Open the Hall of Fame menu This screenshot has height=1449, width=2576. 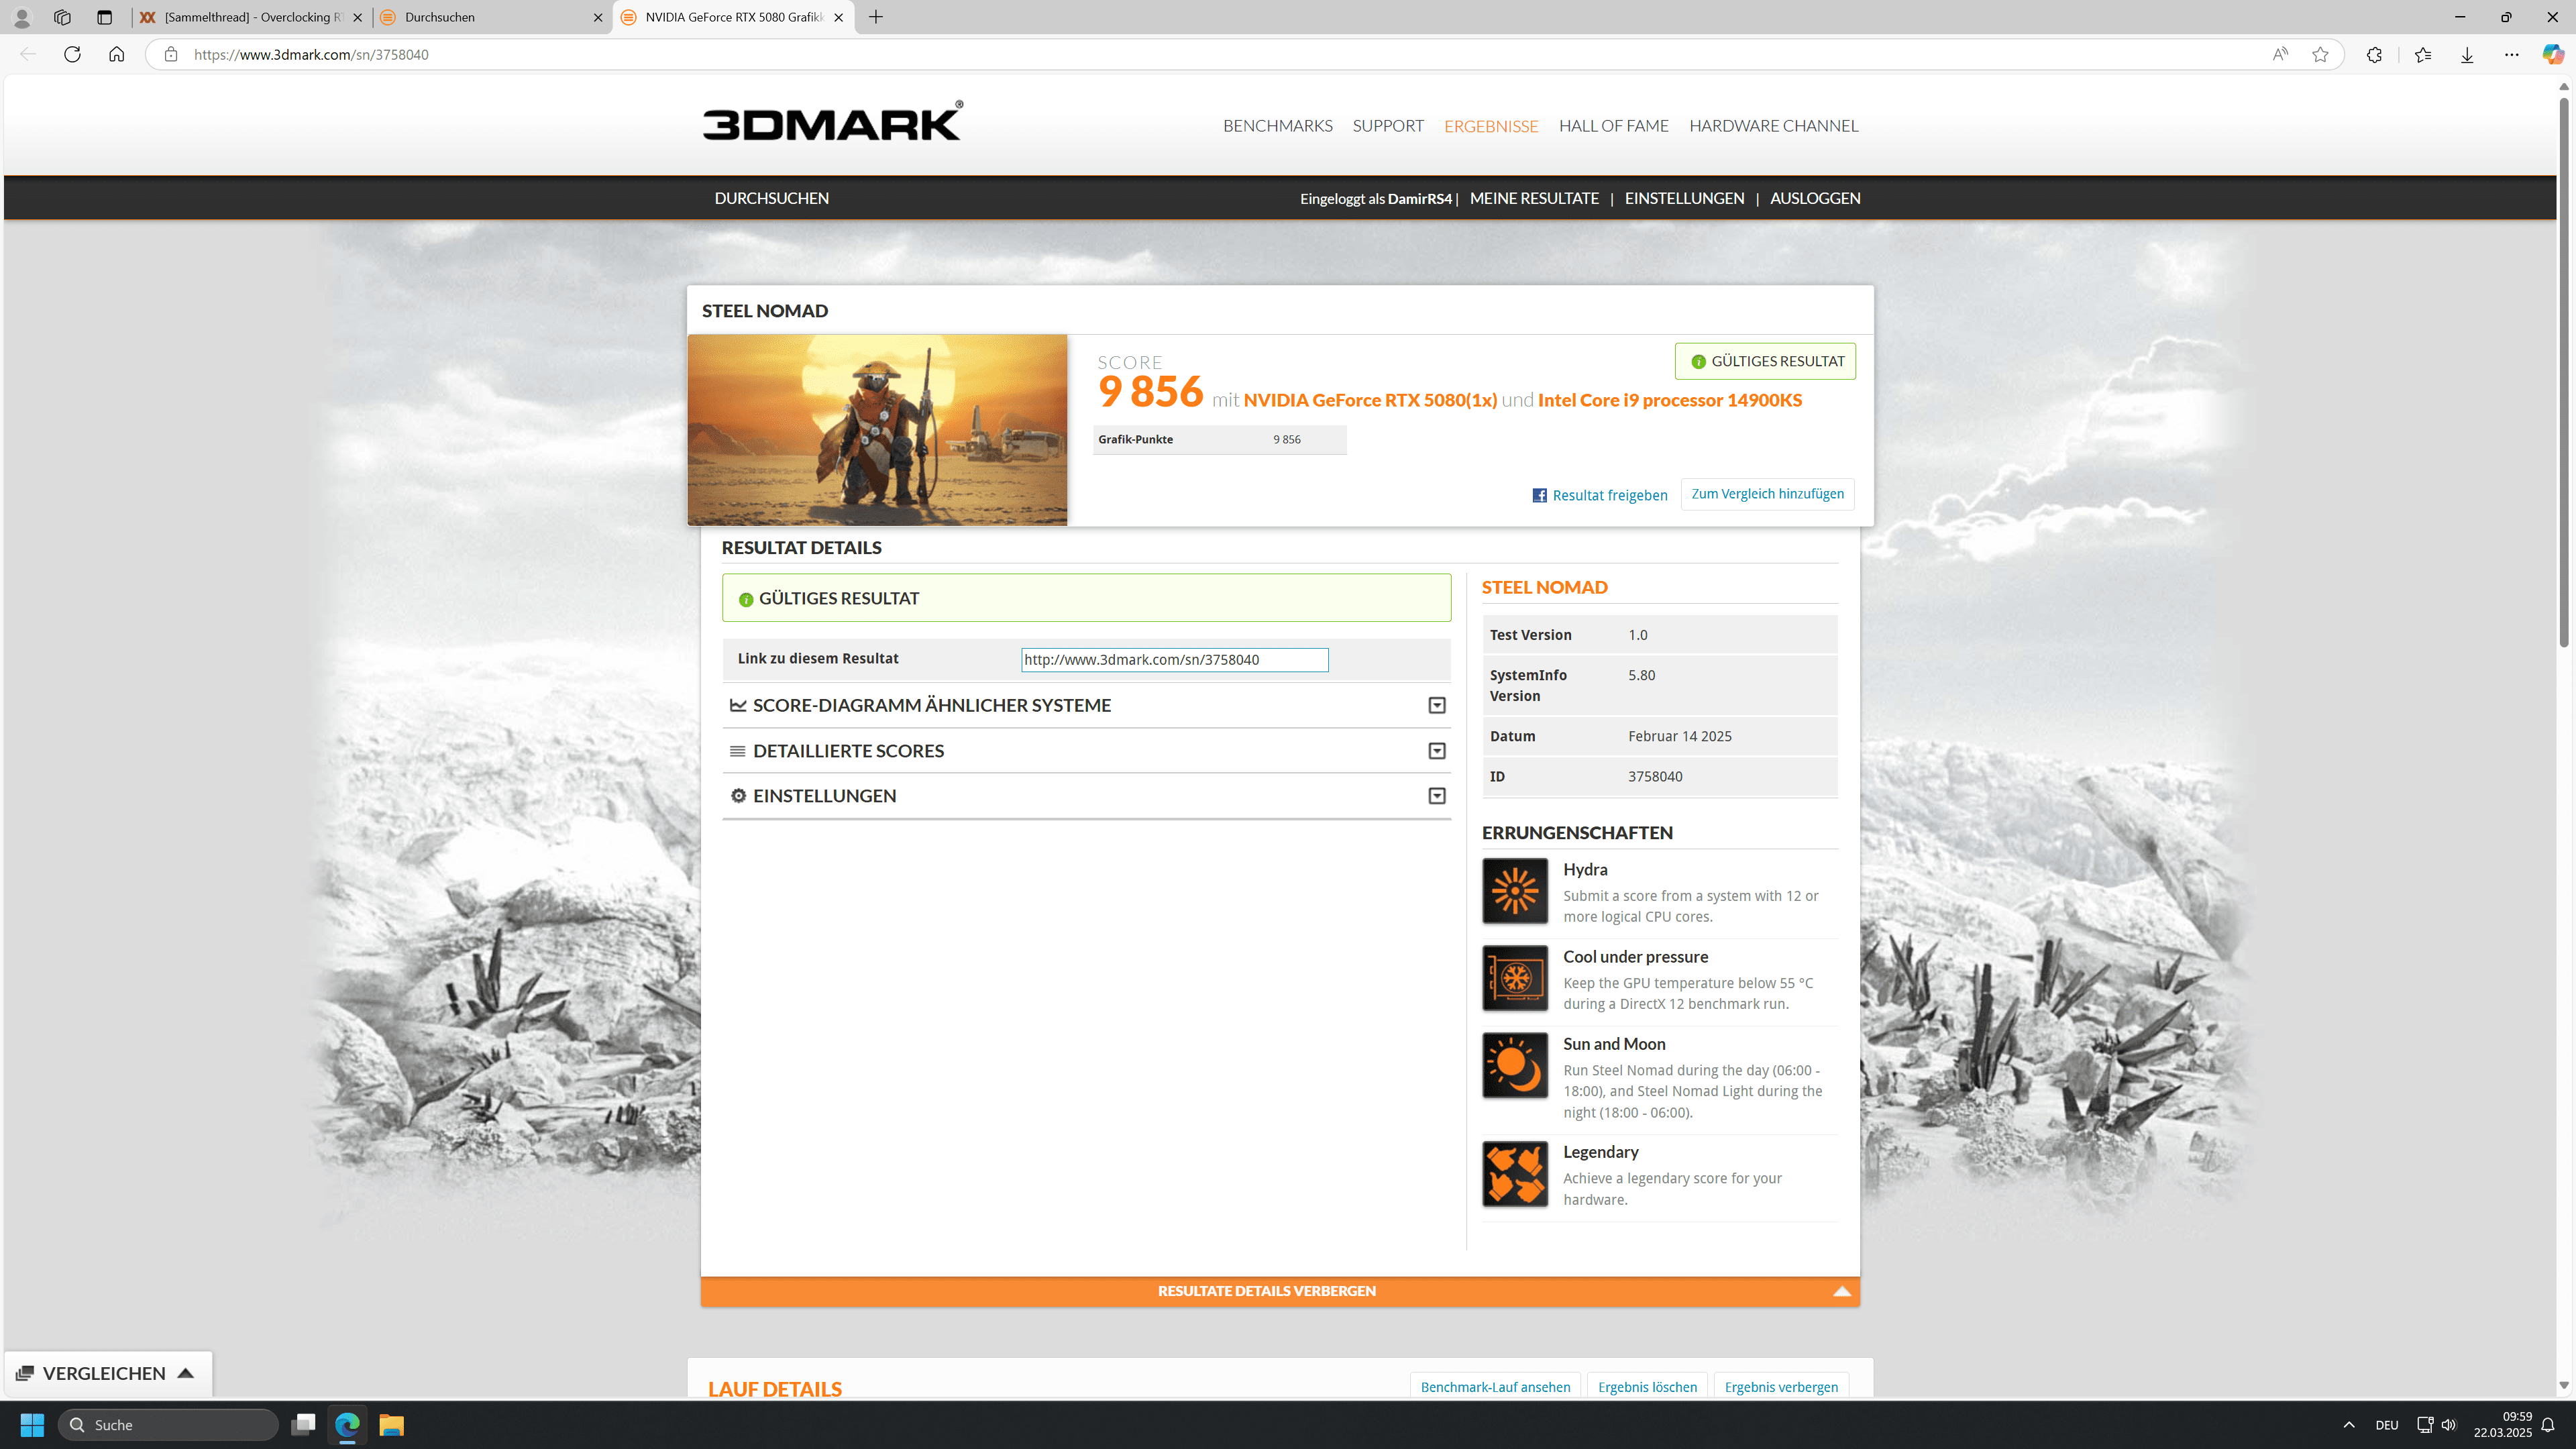tap(1613, 126)
